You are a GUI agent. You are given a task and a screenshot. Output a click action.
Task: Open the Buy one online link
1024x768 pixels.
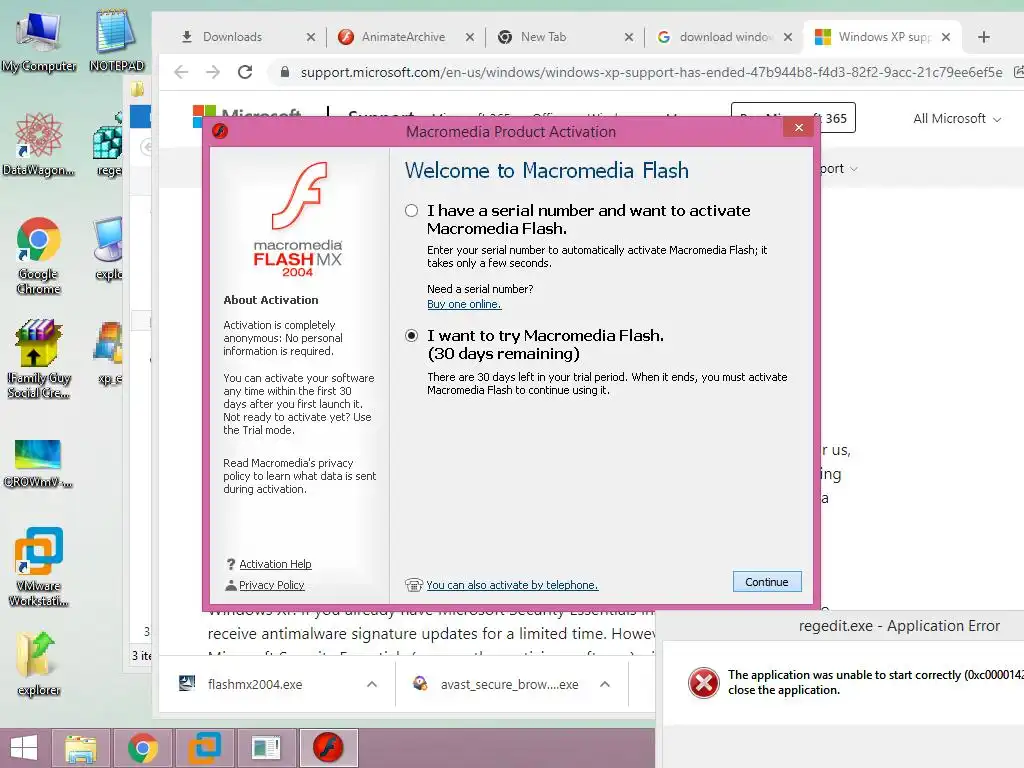(464, 304)
